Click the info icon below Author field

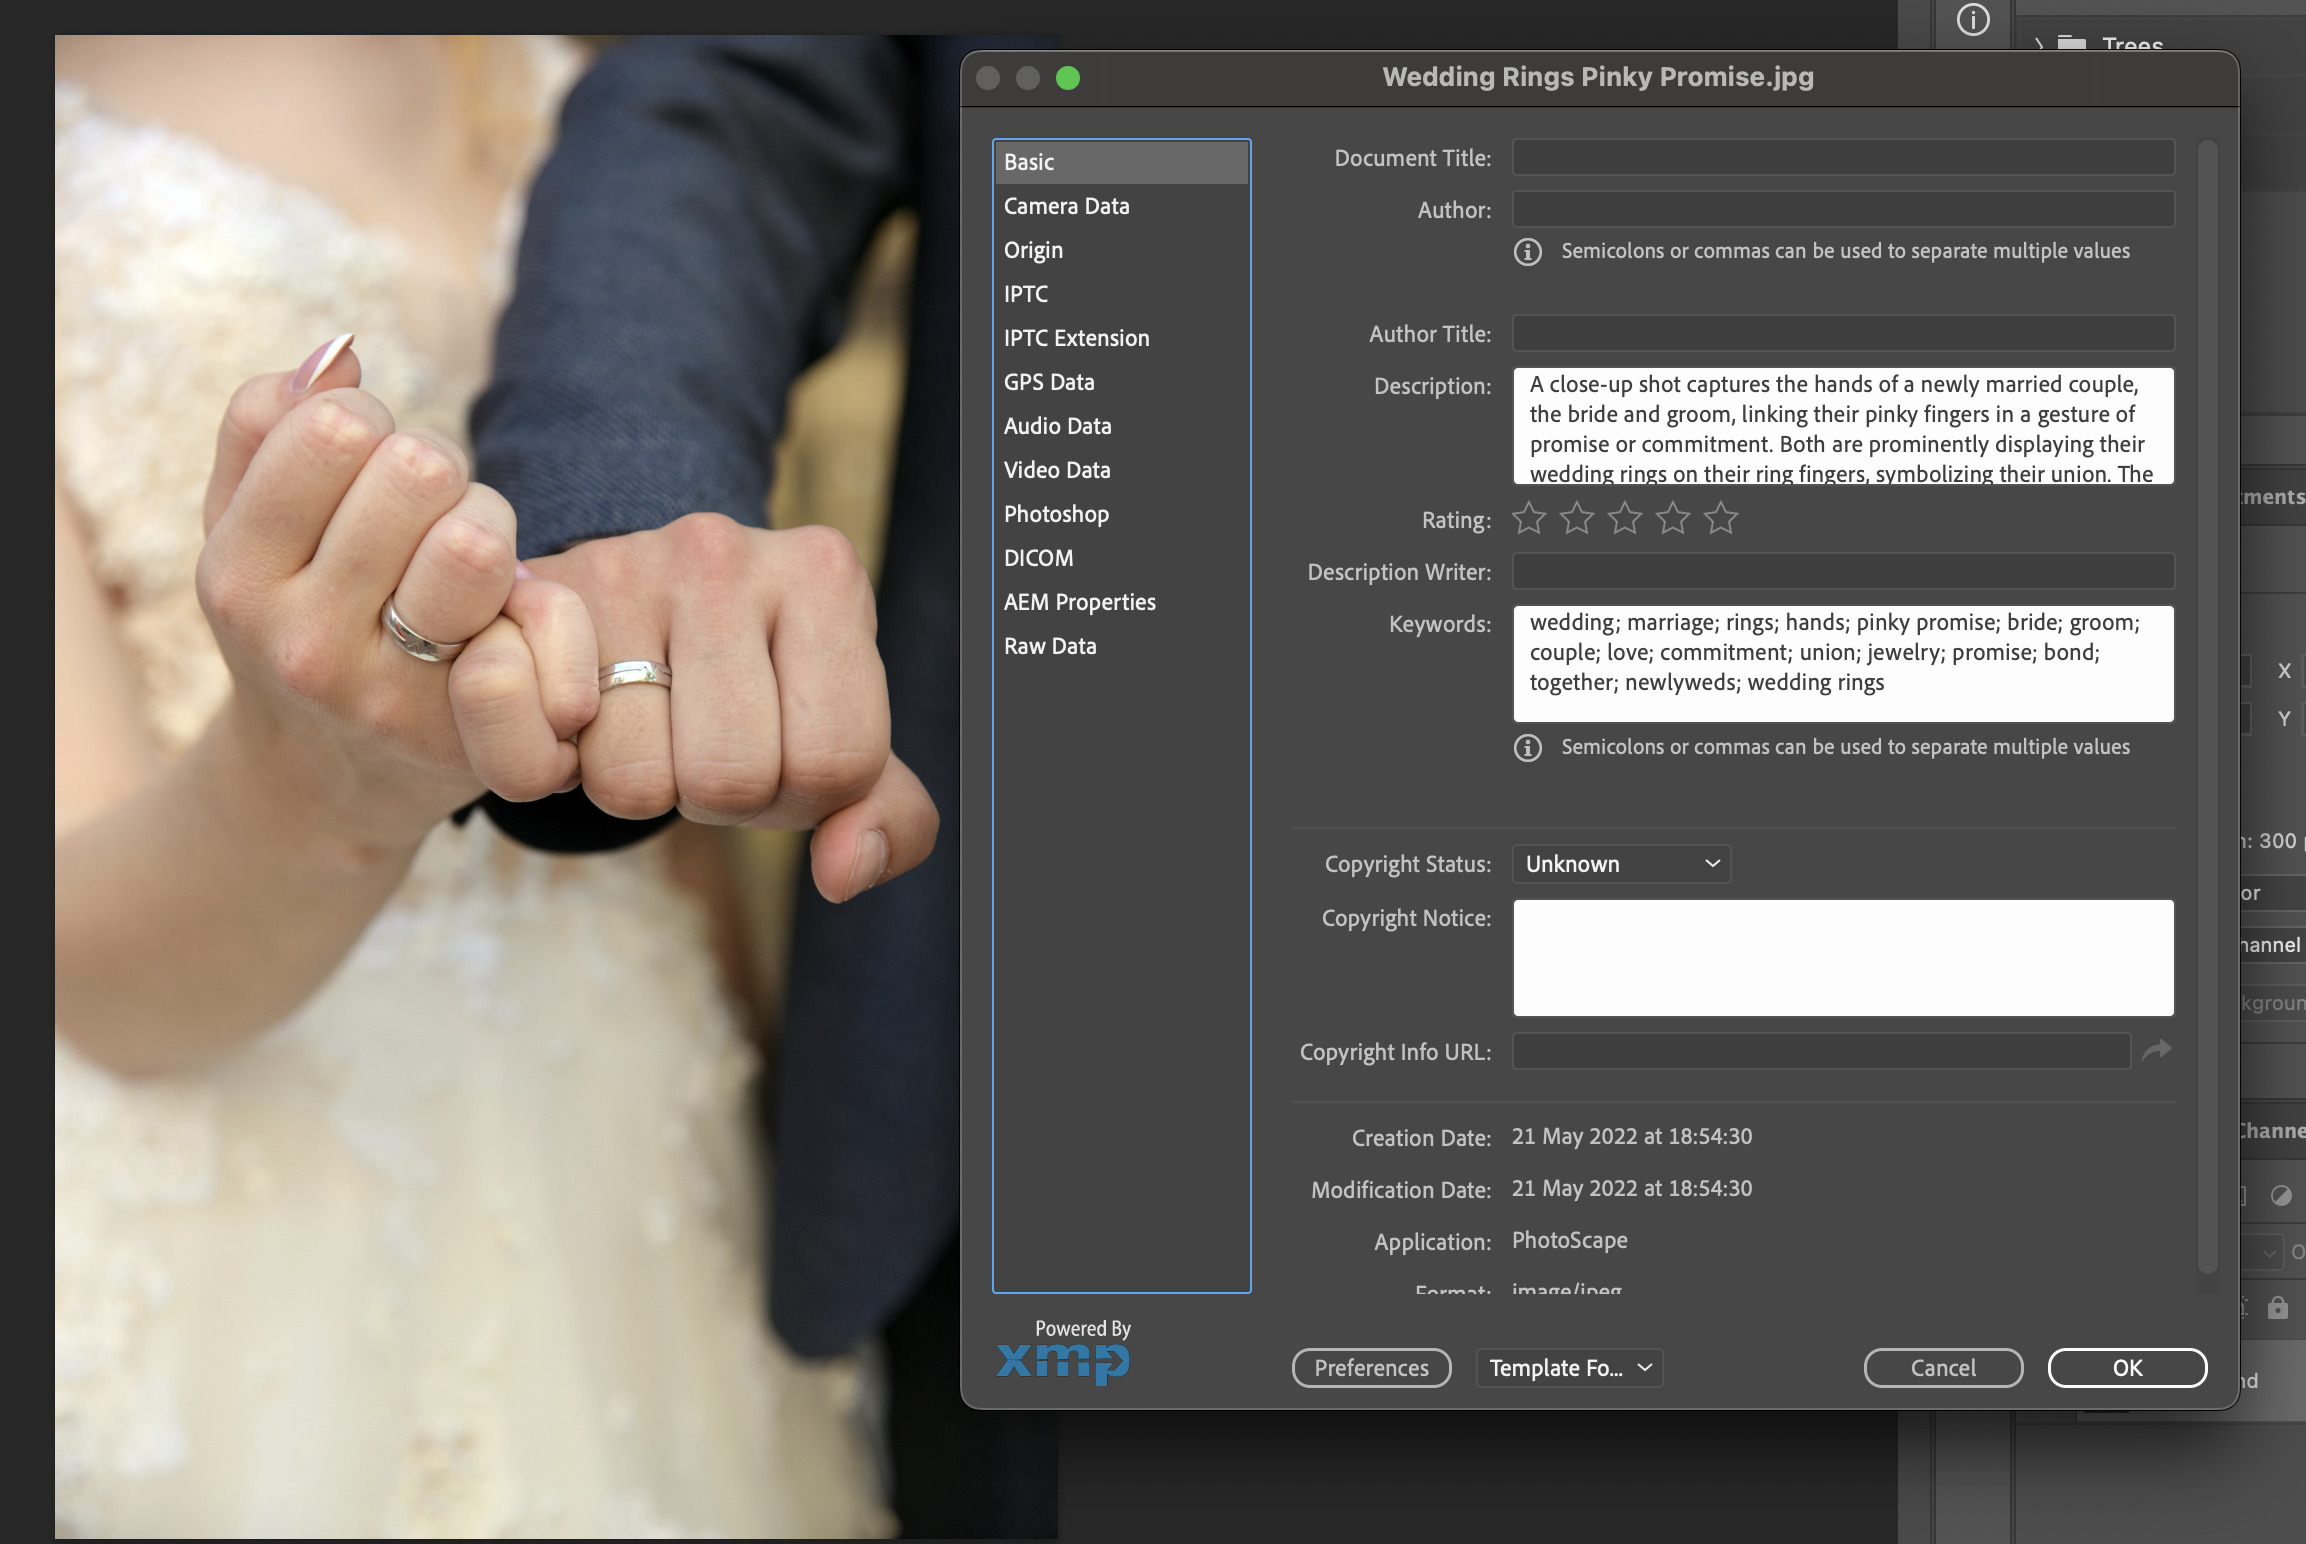click(x=1527, y=252)
